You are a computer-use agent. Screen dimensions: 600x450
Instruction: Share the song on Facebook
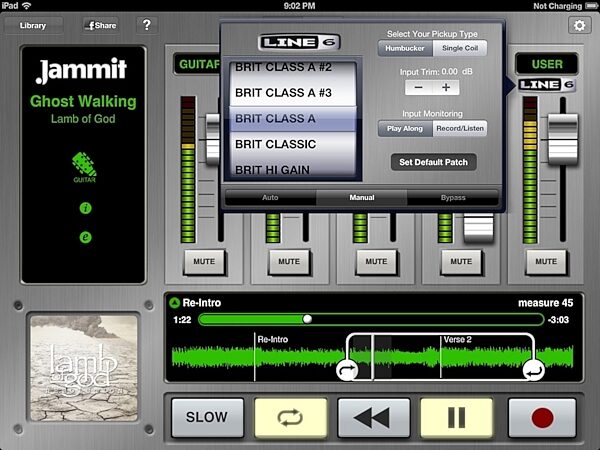[101, 26]
